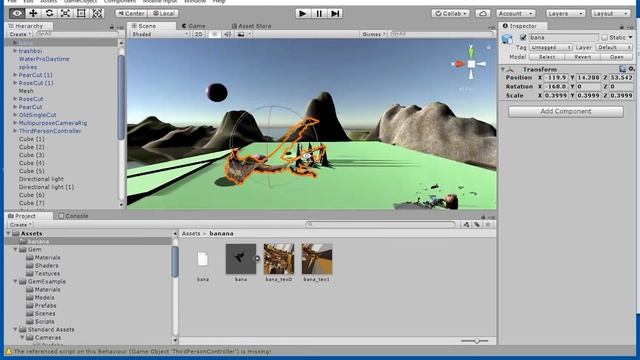640x360 pixels.
Task: Click the Project search field
Action: pos(380,224)
